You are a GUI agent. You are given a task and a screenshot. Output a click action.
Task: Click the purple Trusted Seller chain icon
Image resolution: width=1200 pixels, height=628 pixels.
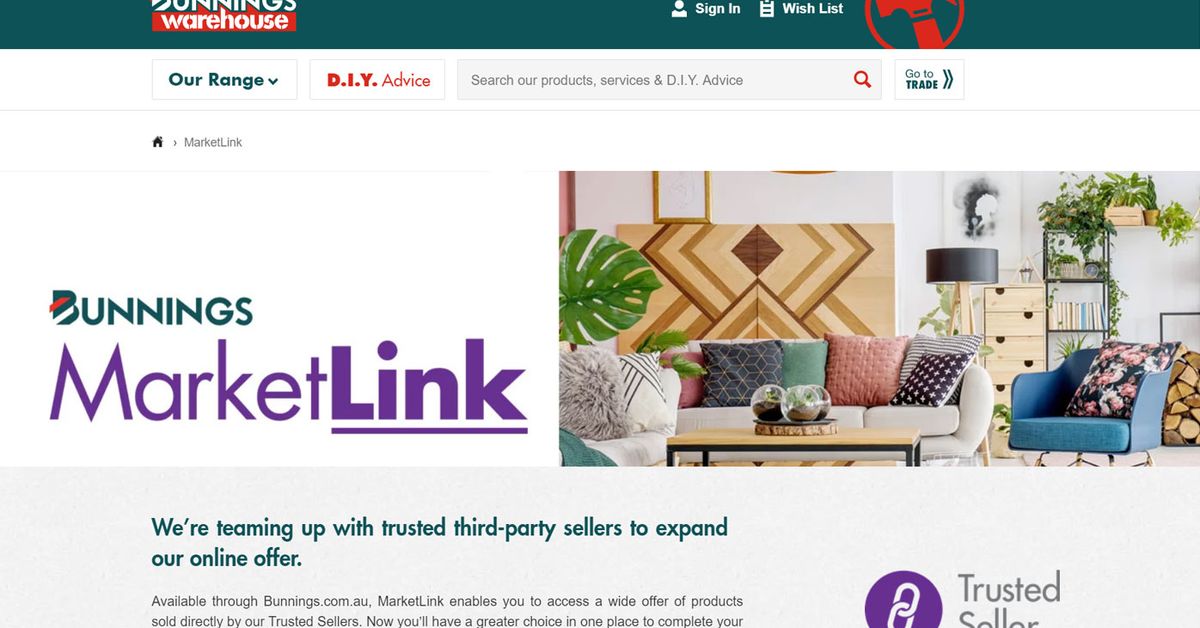click(x=903, y=602)
